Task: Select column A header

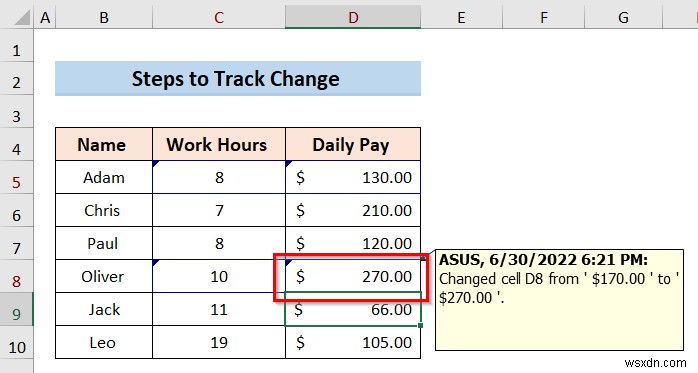Action: coord(45,18)
